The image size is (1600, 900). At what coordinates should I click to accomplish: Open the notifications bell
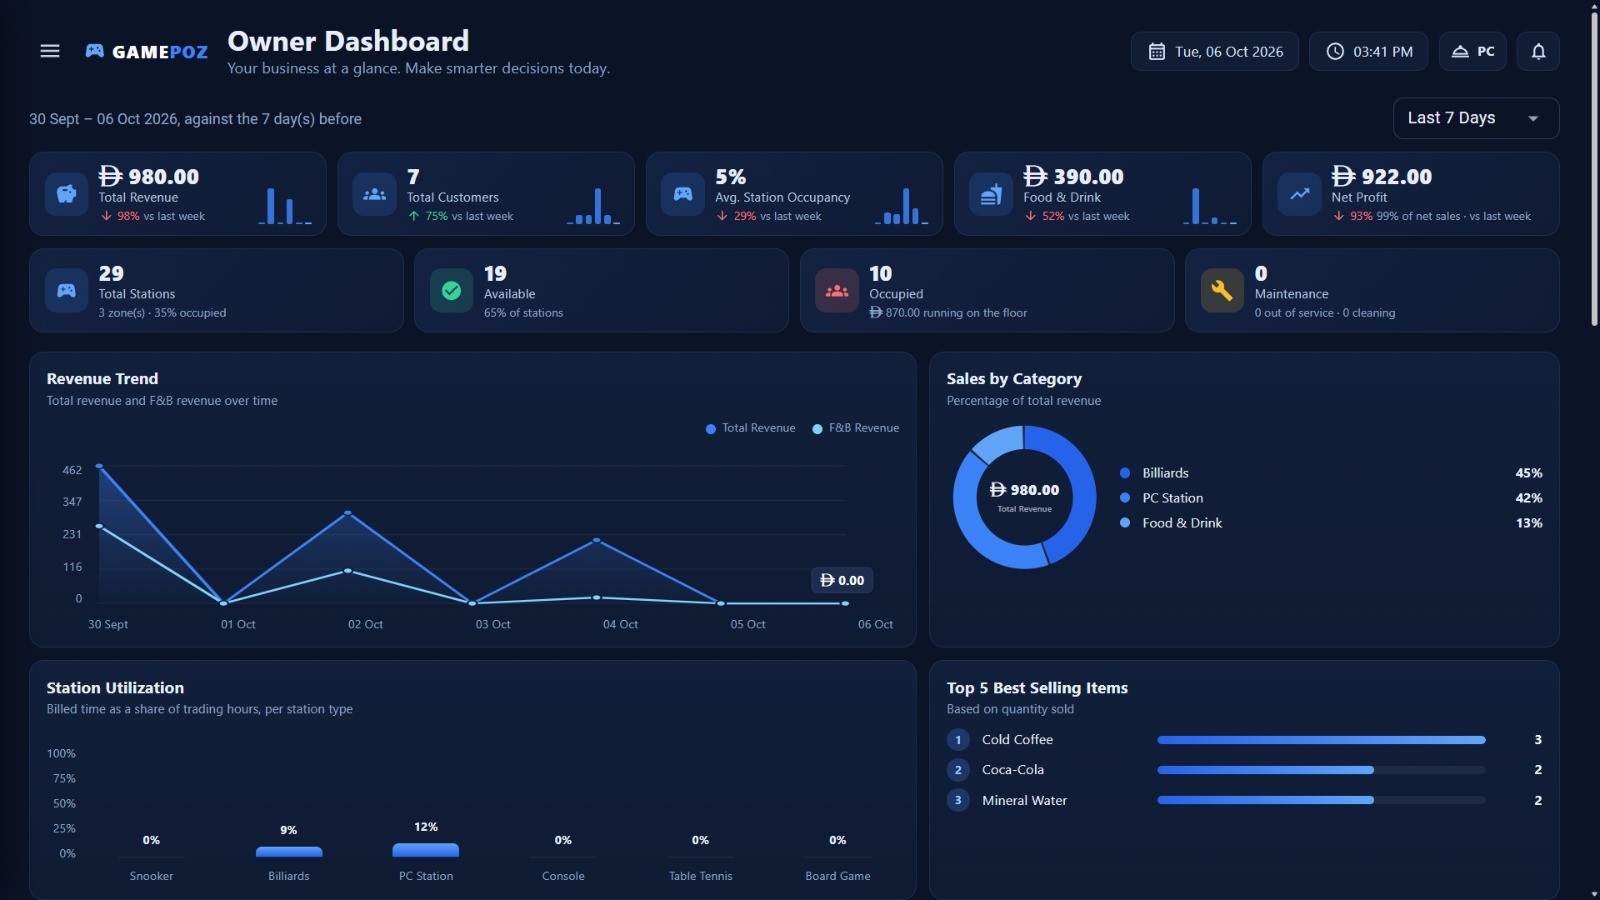[x=1538, y=51]
